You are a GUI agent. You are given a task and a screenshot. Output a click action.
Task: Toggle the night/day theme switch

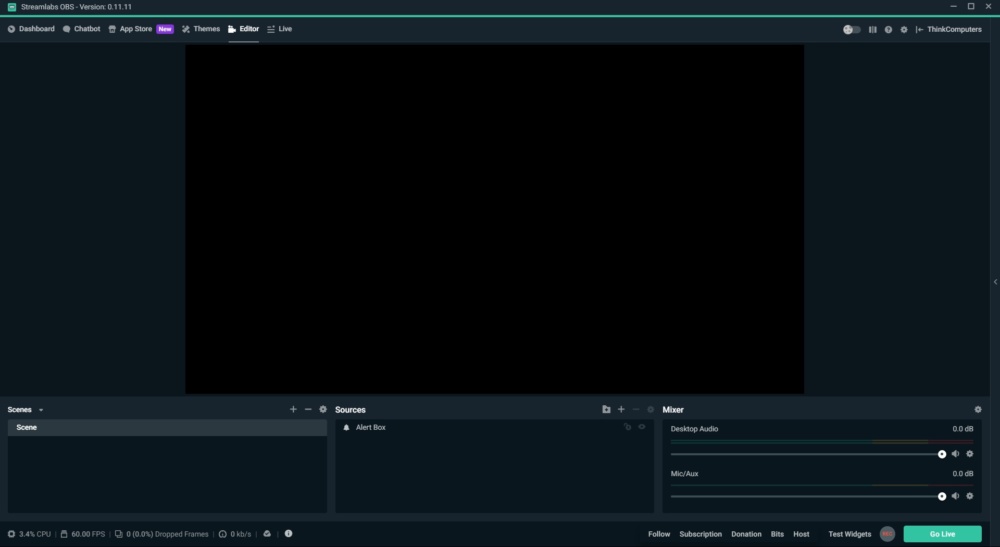pyautogui.click(x=851, y=29)
